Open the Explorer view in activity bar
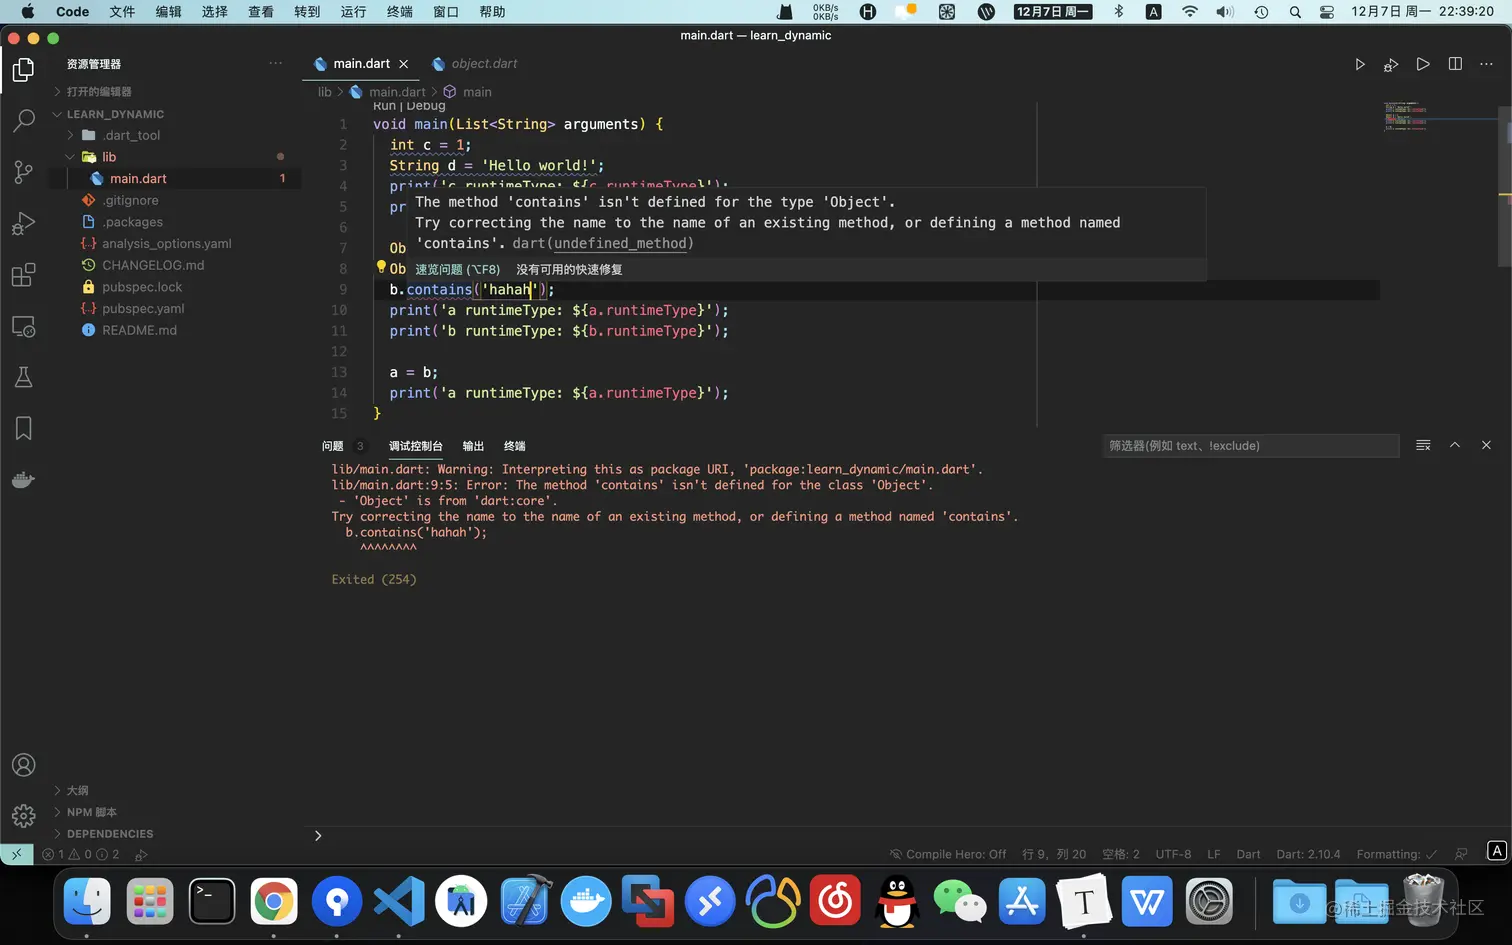1512x945 pixels. (24, 70)
